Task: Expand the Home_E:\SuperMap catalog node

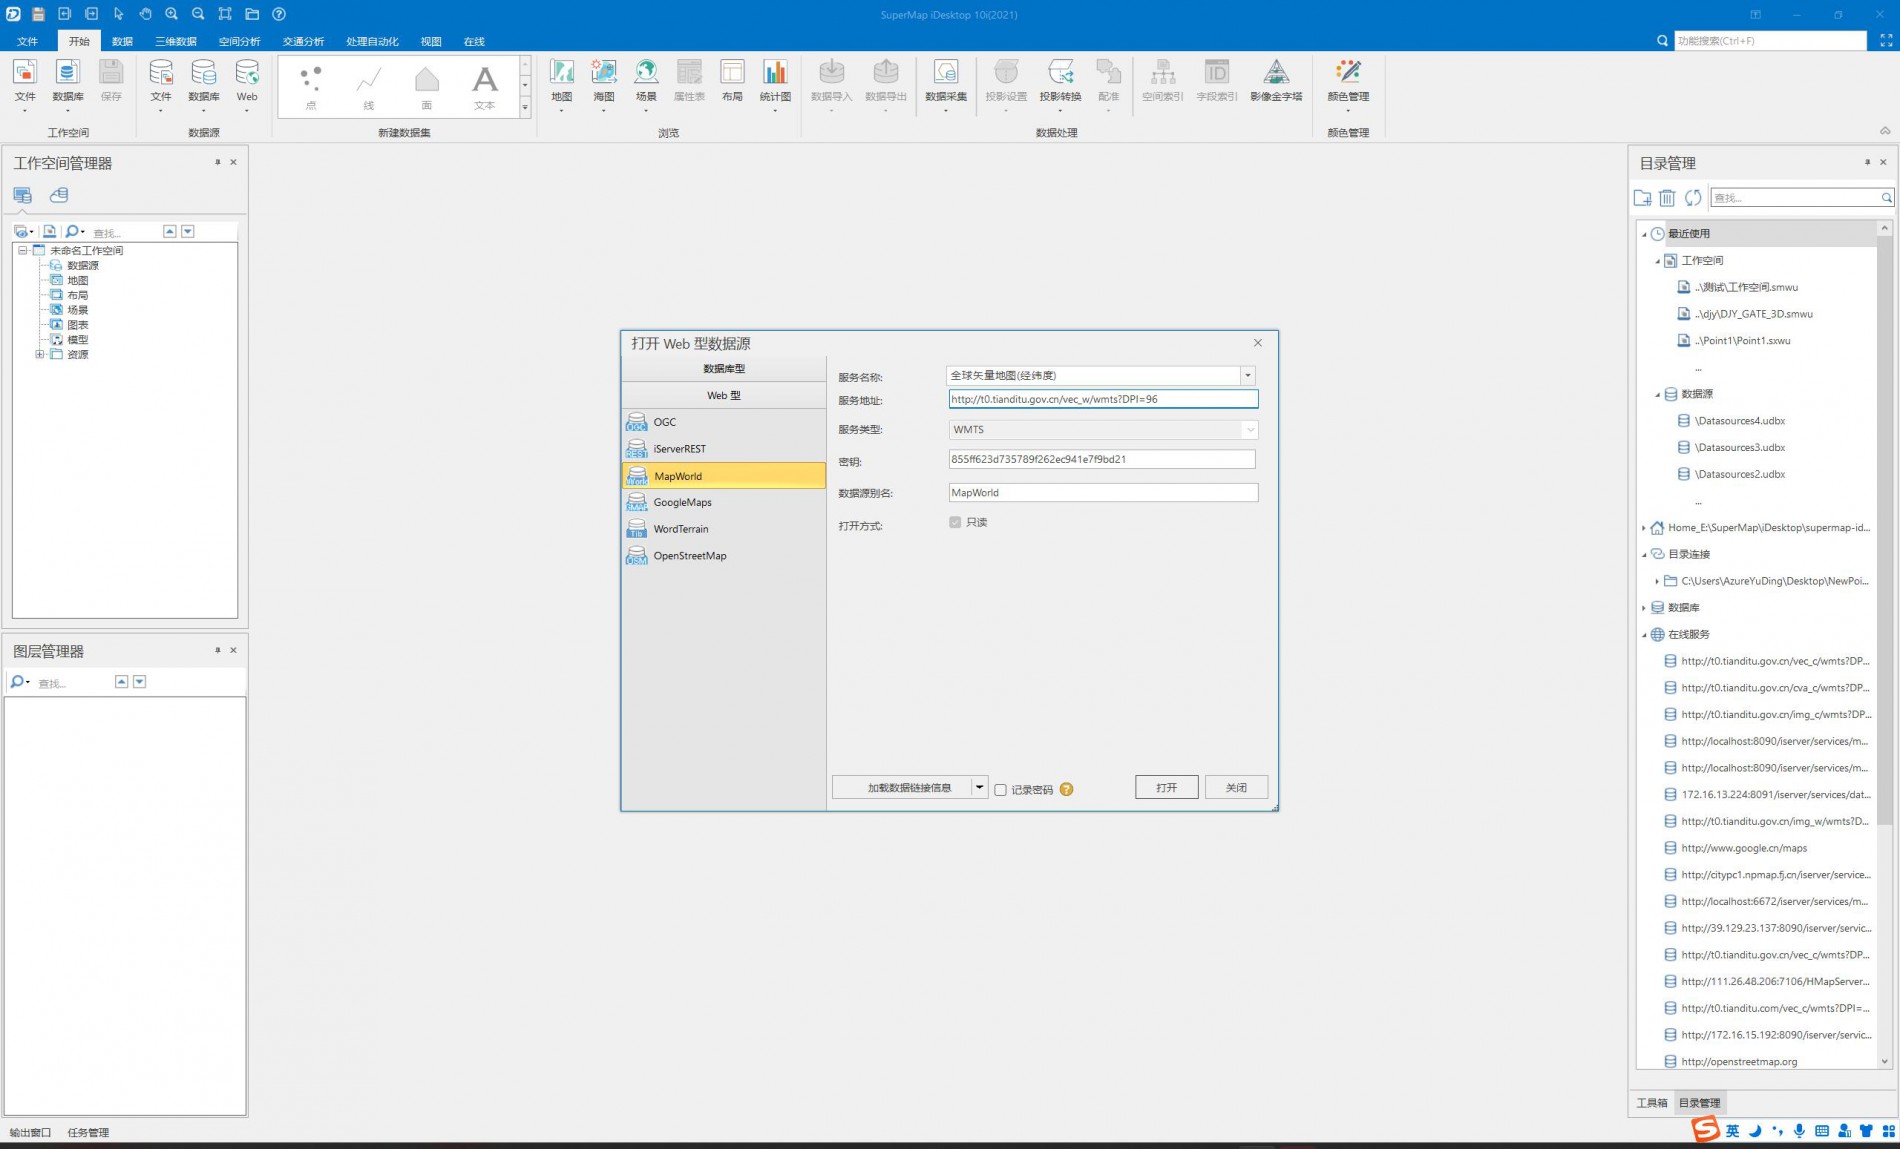Action: [1644, 528]
